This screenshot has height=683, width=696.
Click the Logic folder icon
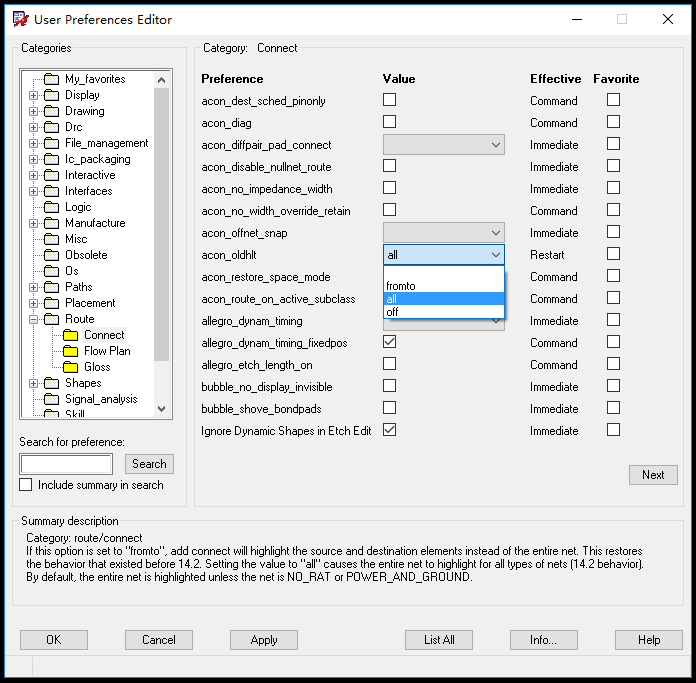pos(51,207)
